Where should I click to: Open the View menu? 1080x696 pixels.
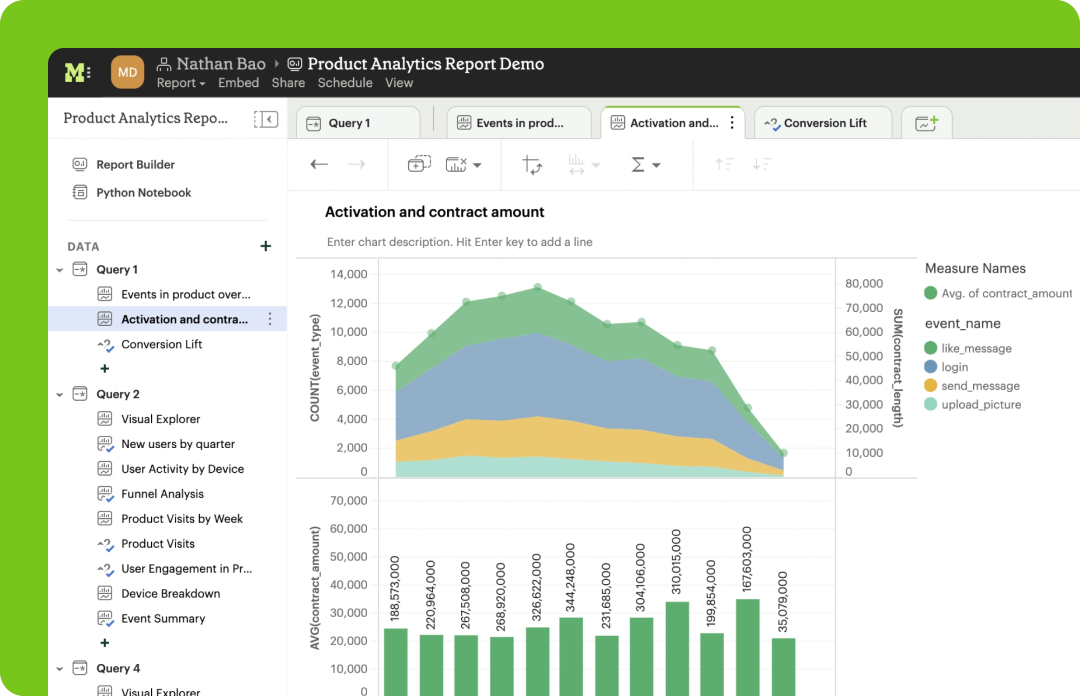tap(399, 83)
